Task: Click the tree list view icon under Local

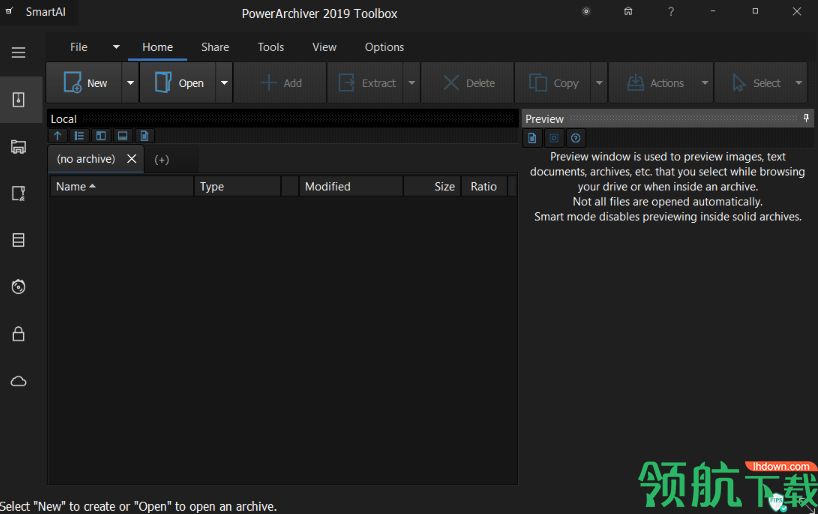Action: pyautogui.click(x=79, y=136)
